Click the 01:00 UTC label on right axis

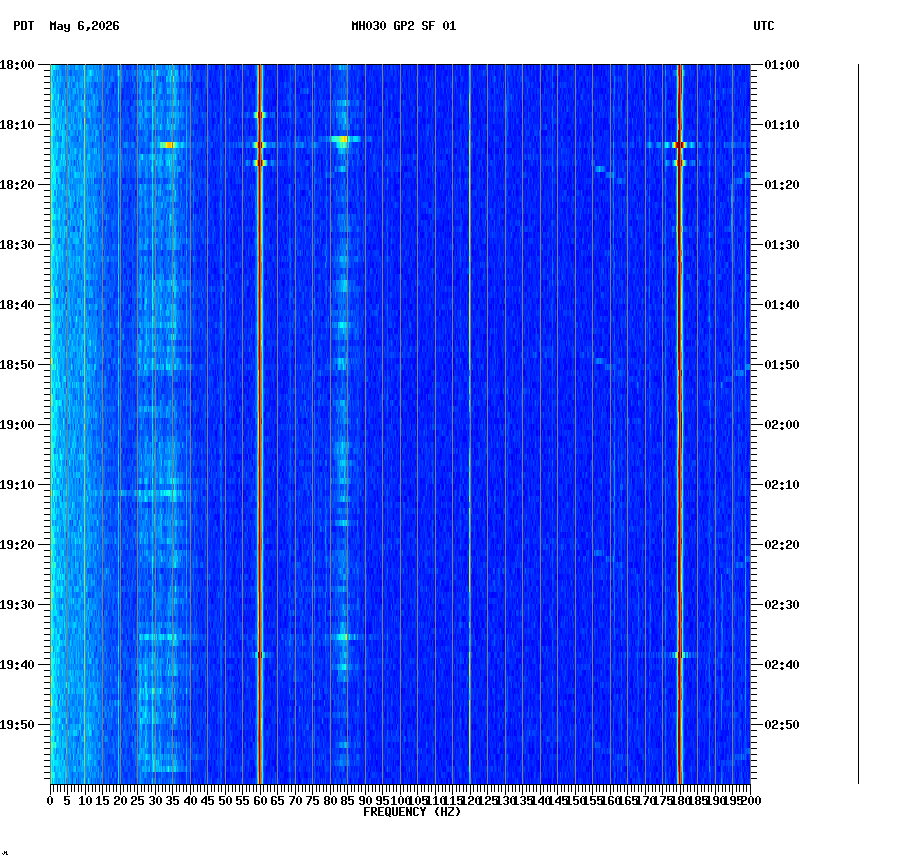pyautogui.click(x=782, y=65)
